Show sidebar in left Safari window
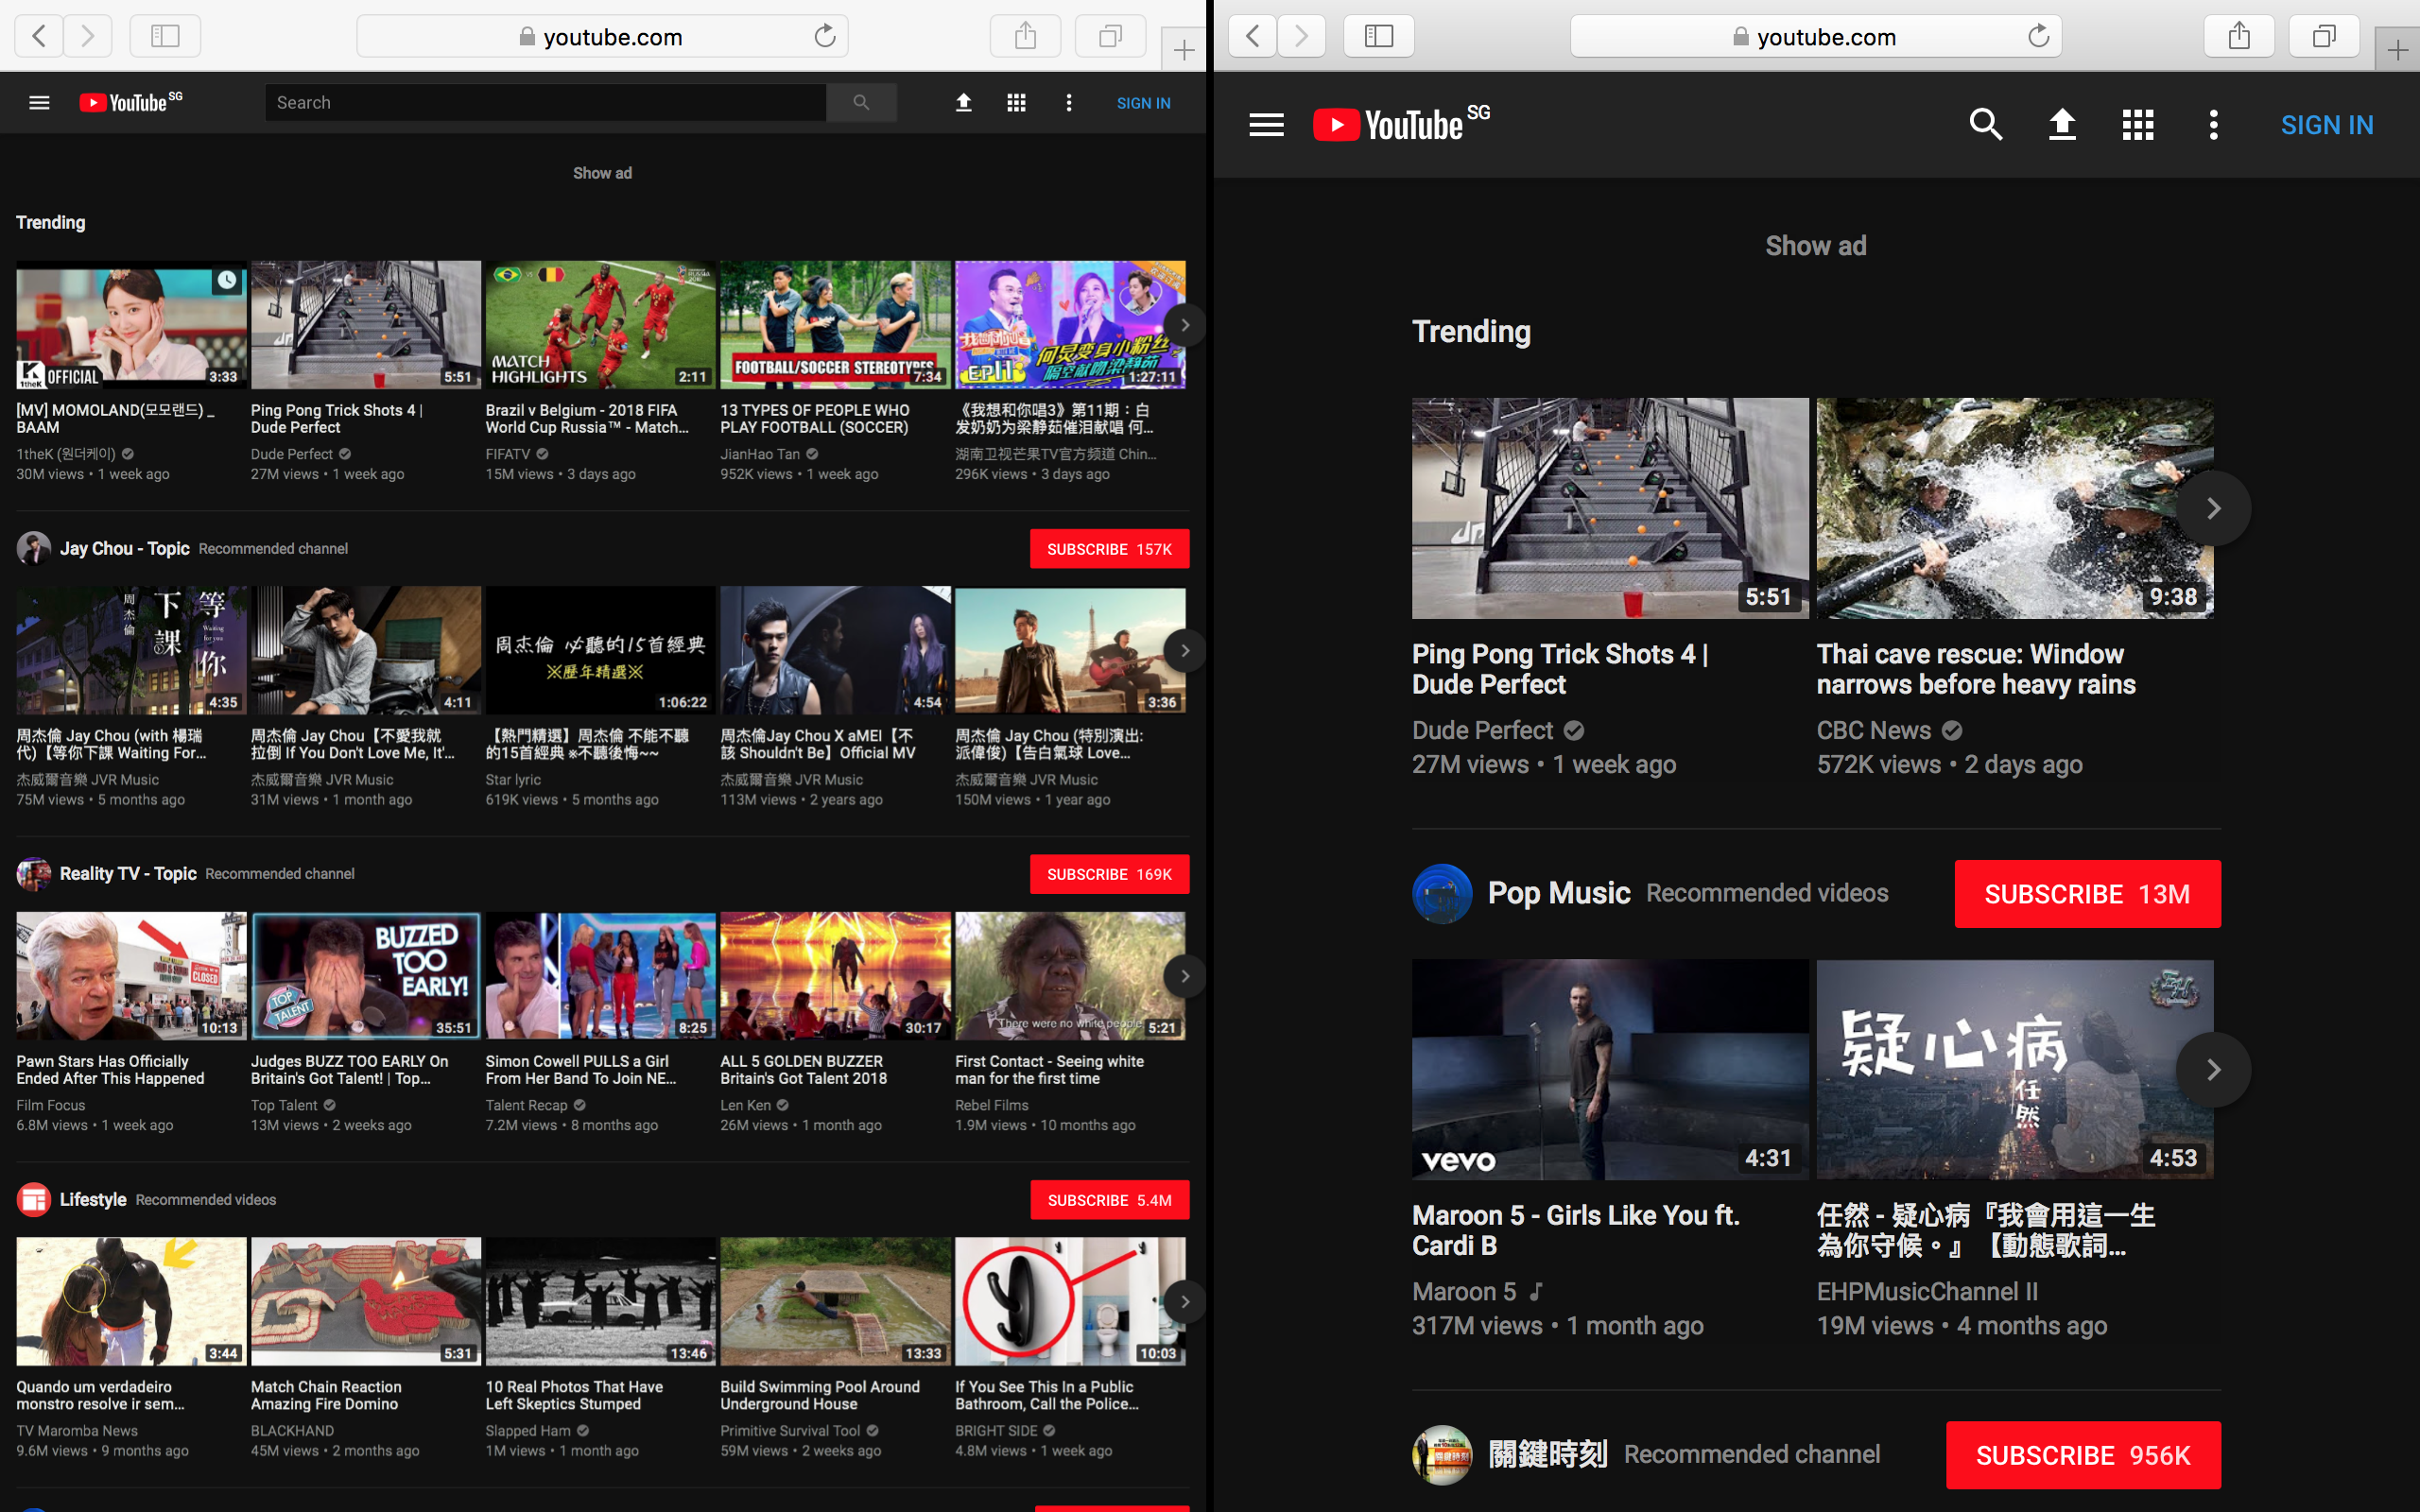Screen dimensions: 2420x1512 [x=165, y=37]
